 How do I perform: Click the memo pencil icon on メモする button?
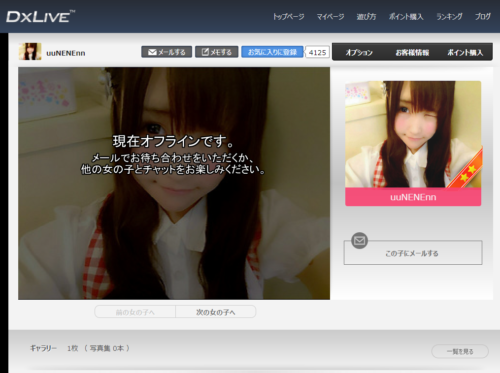pos(205,52)
